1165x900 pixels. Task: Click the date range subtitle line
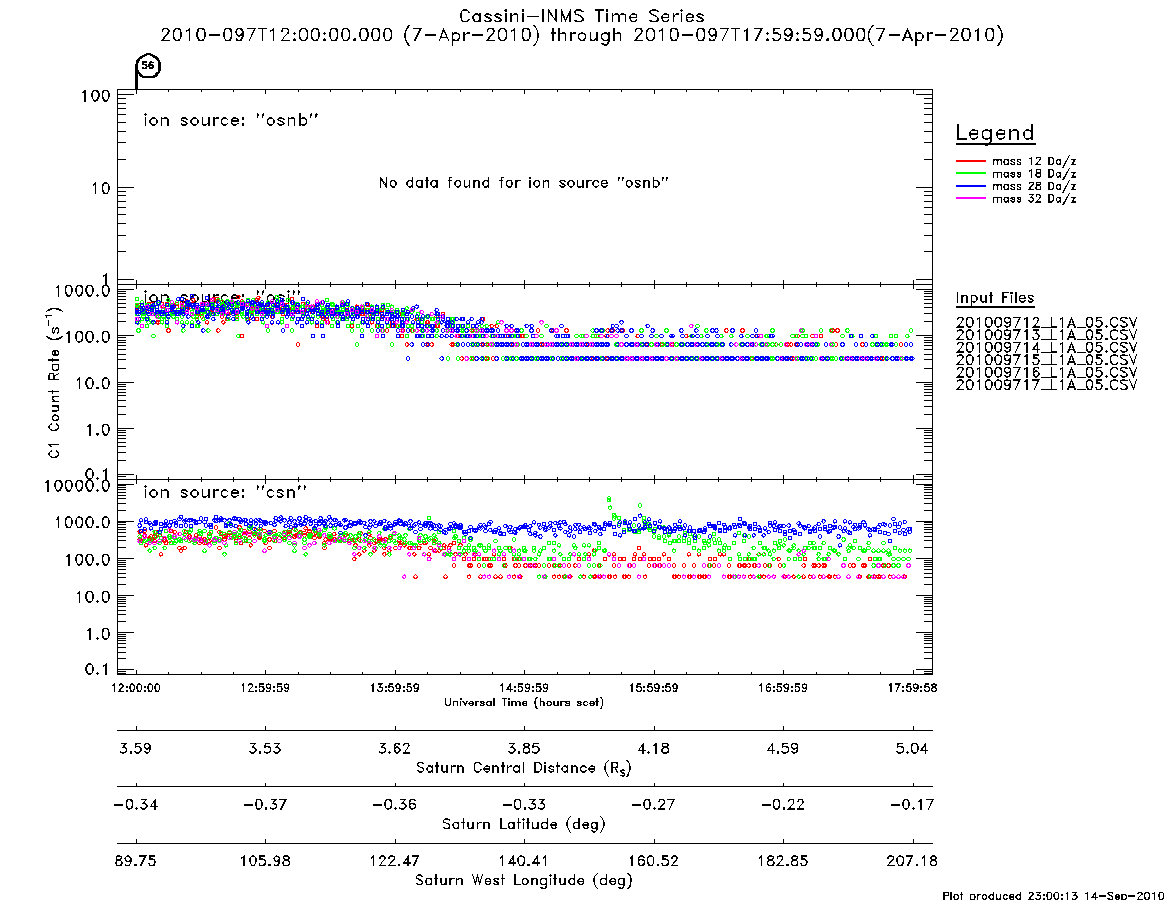coord(582,35)
